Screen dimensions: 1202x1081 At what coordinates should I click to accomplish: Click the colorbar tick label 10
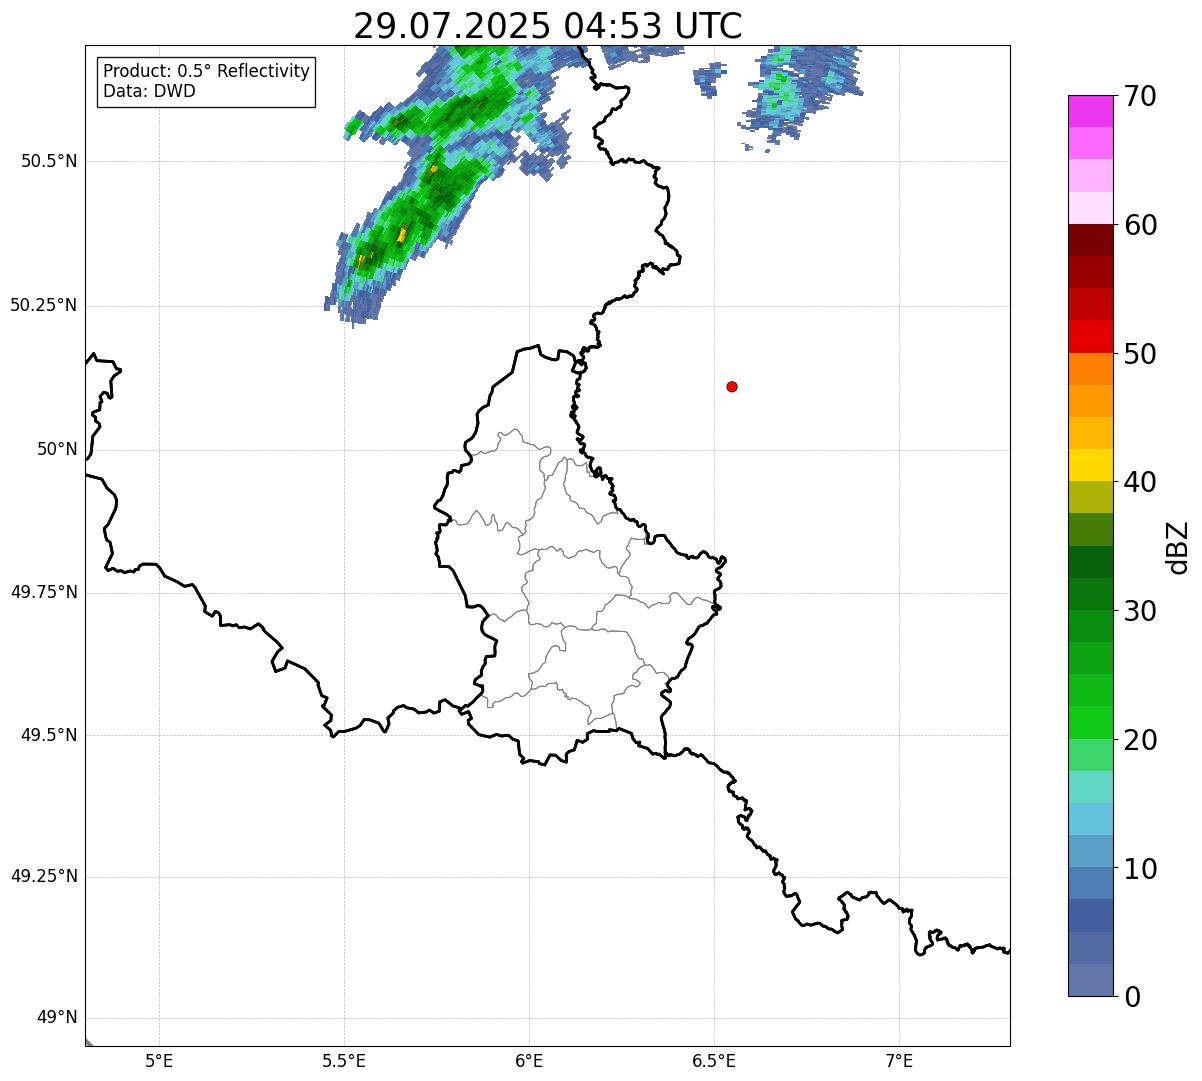coord(1140,868)
